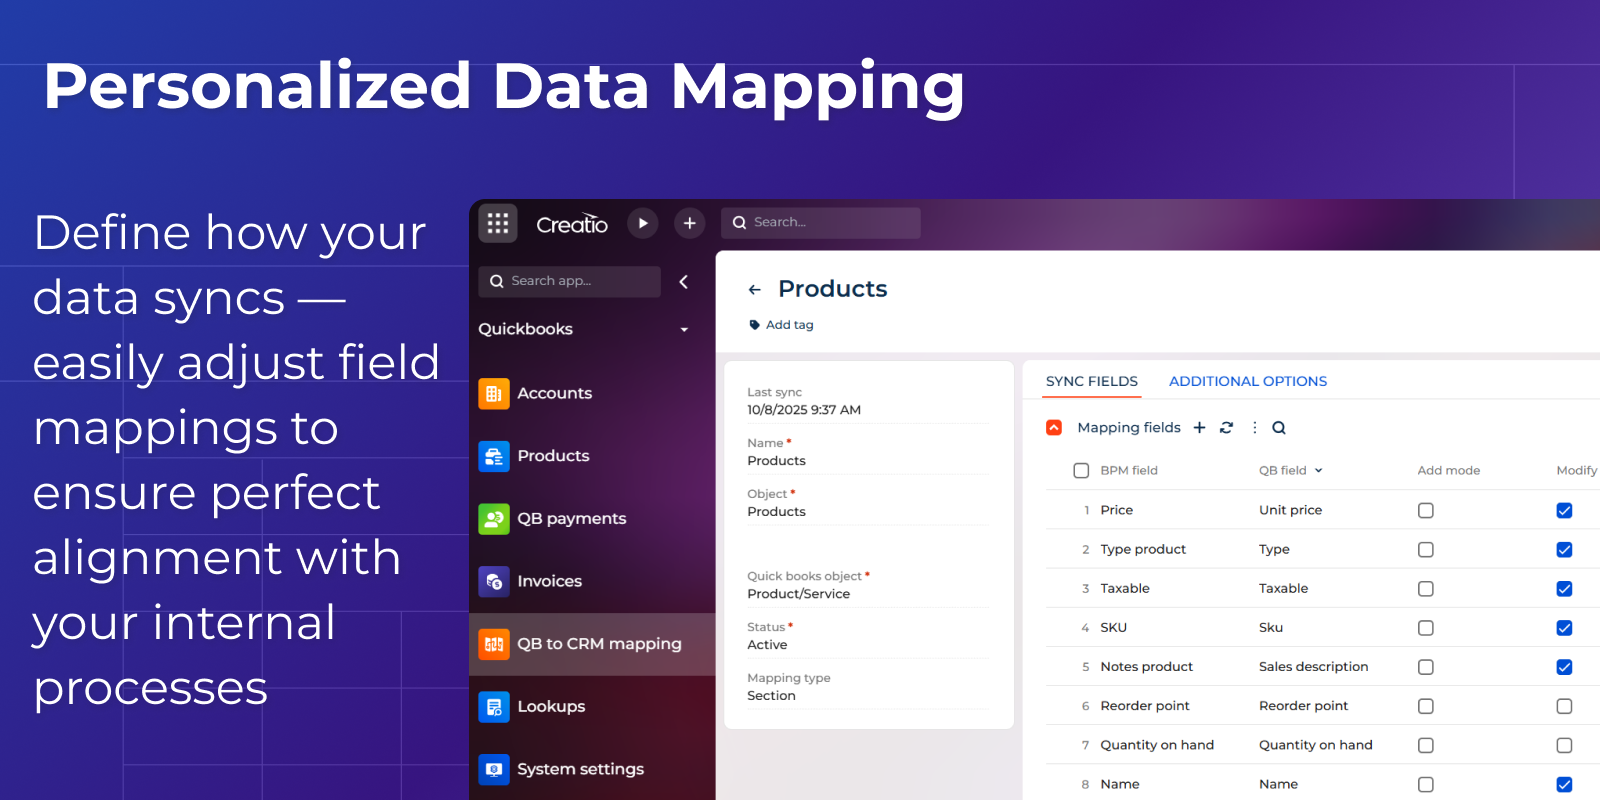Enable Add mode checkbox for Type product
Viewport: 1600px width, 800px height.
(x=1426, y=550)
